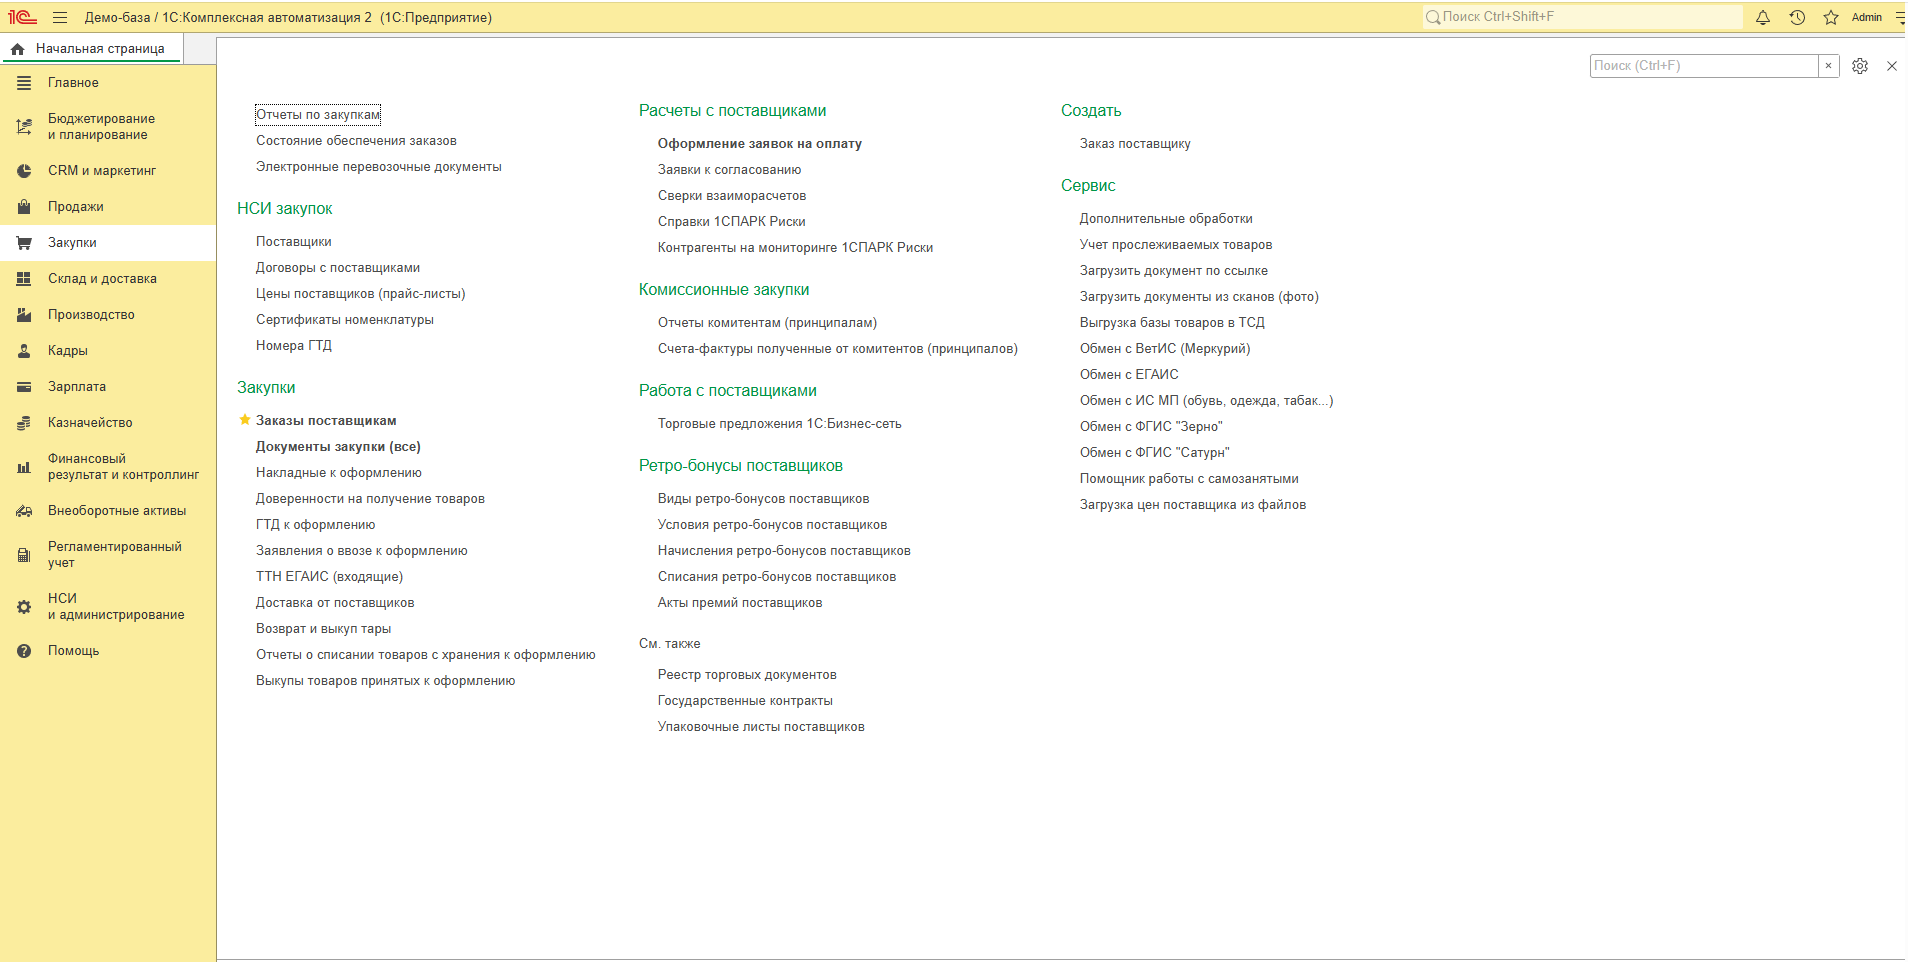The width and height of the screenshot is (1908, 962).
Task: Open Оформление заявок на оплату
Action: [759, 144]
